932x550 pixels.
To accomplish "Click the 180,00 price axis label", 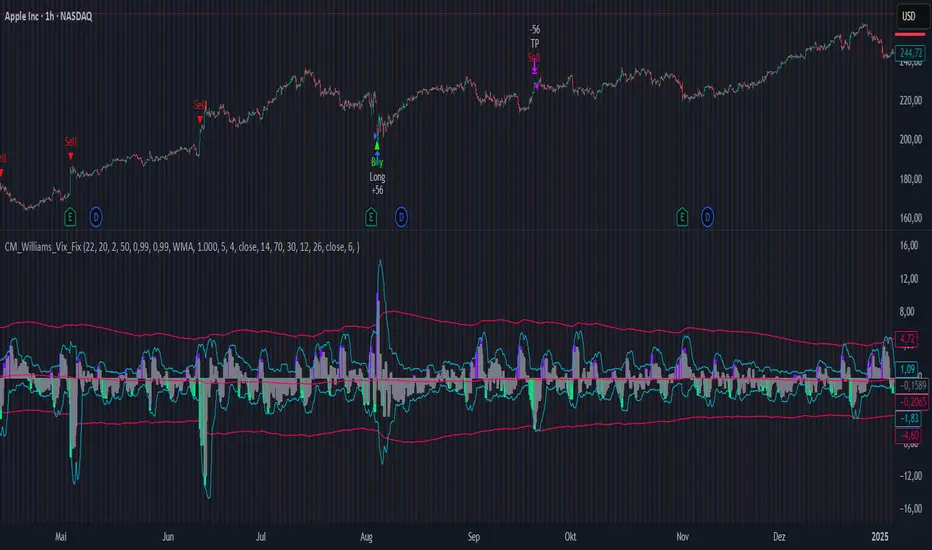I will click(x=911, y=179).
